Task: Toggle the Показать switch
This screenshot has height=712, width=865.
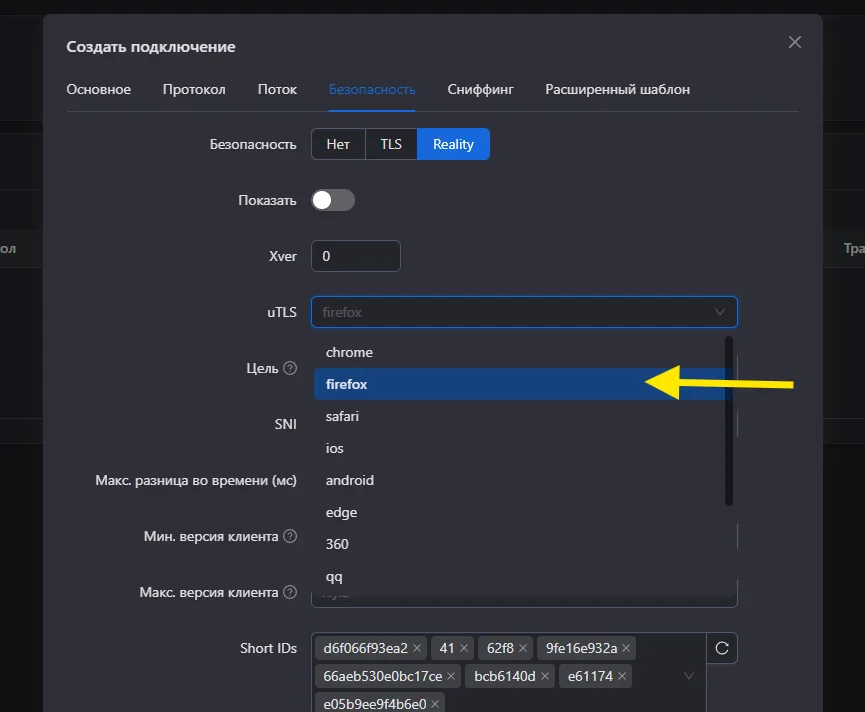Action: (x=333, y=200)
